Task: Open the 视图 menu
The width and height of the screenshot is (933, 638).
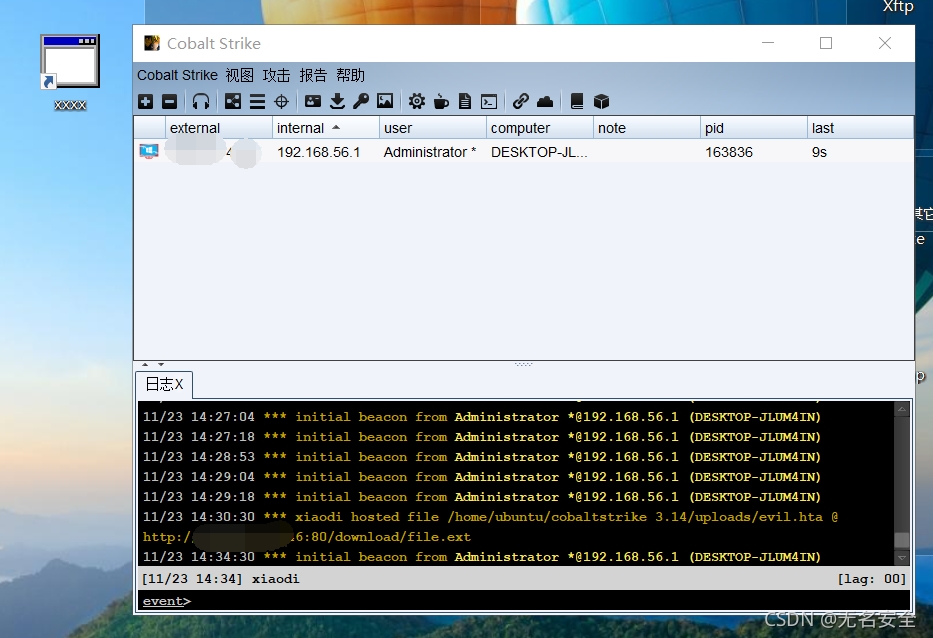Action: (x=239, y=76)
